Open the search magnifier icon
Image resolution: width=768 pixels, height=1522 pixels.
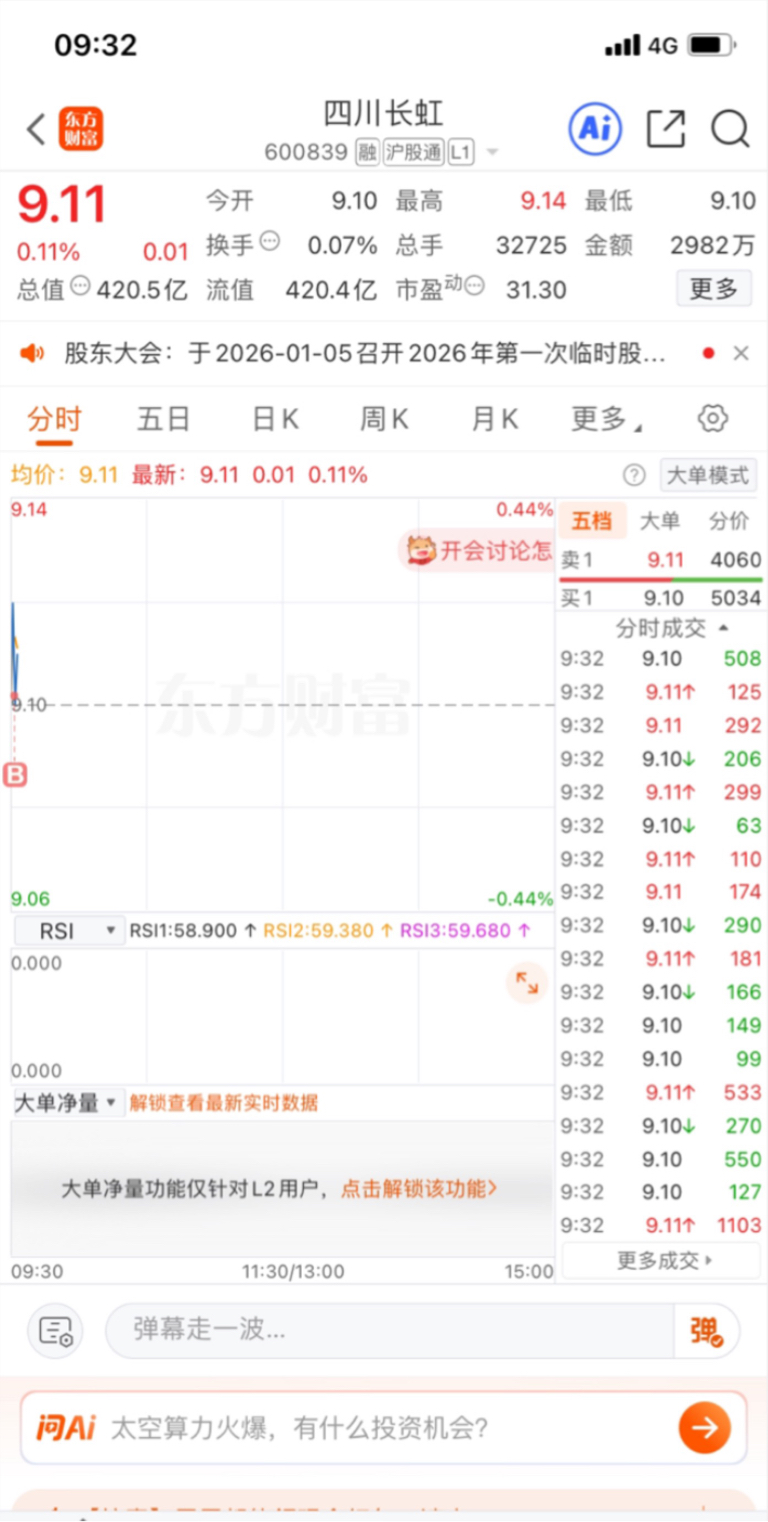click(730, 129)
